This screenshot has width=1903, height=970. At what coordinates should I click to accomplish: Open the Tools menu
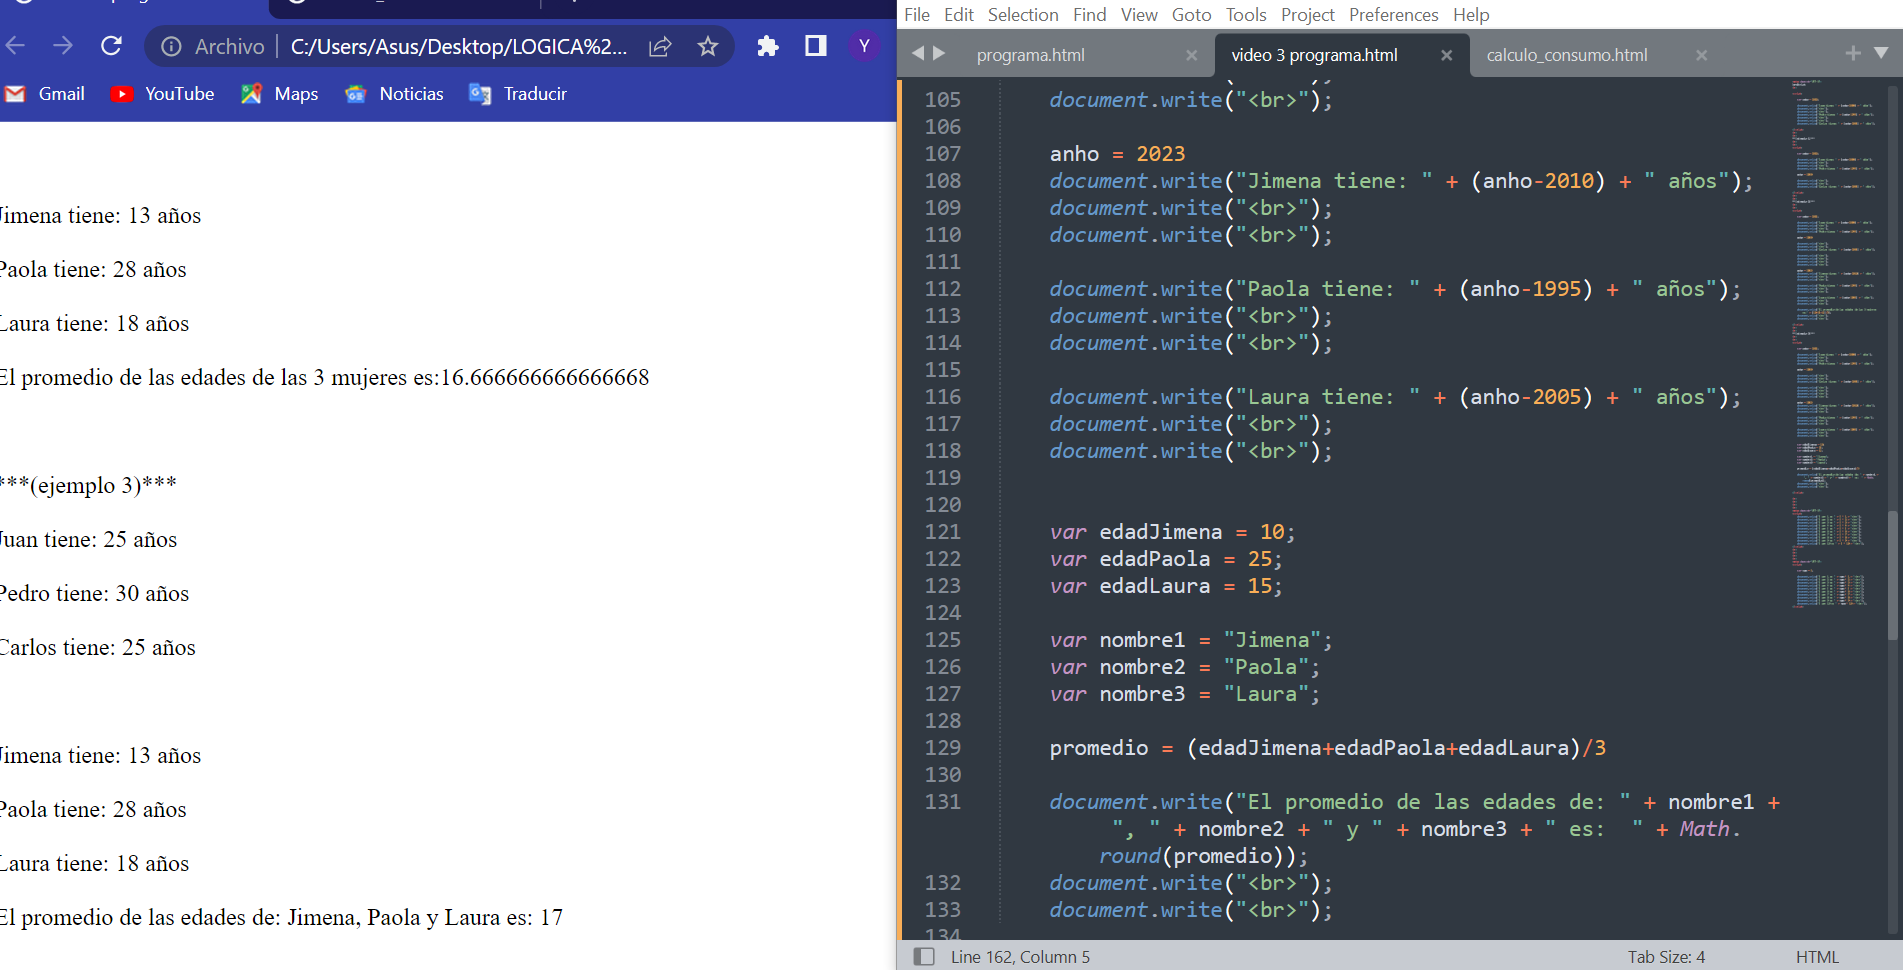coord(1246,14)
